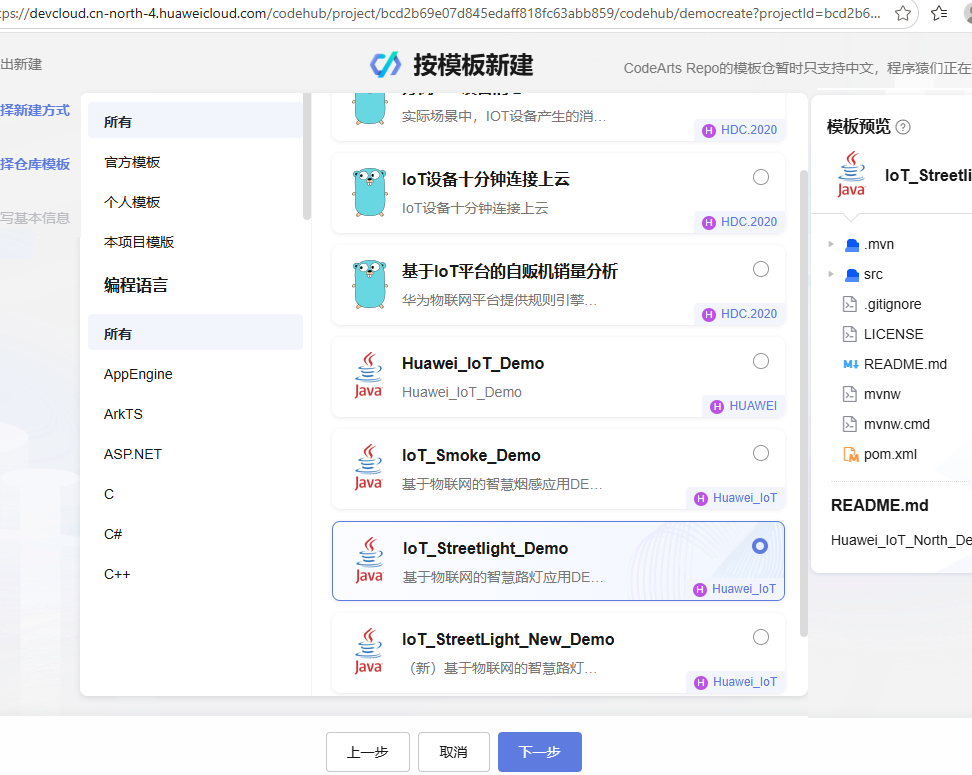Click the help icon next to 模板预览

click(x=903, y=127)
